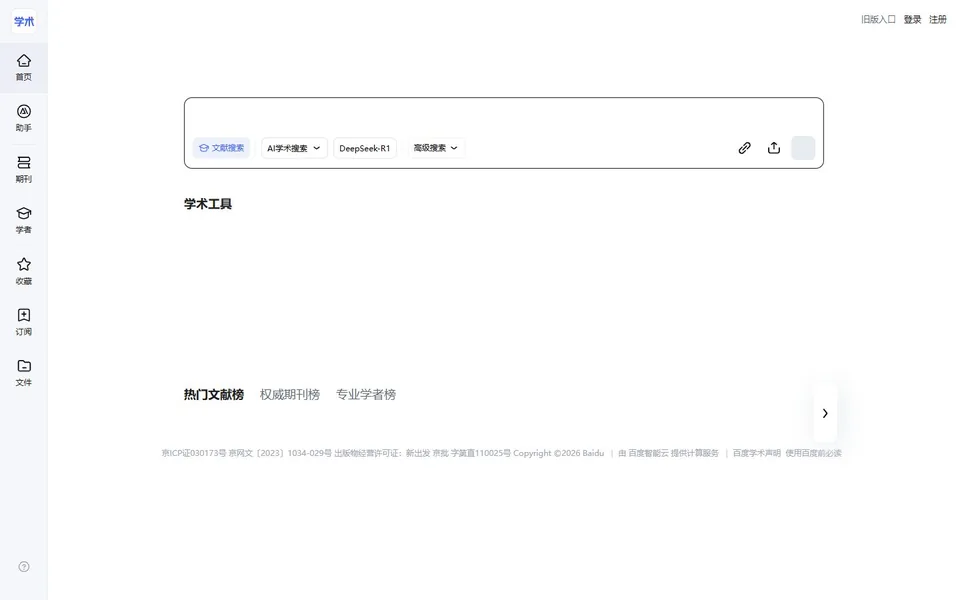Open the 京ICP证030173号 footer link
Screen dimensions: 960x600
tap(193, 453)
